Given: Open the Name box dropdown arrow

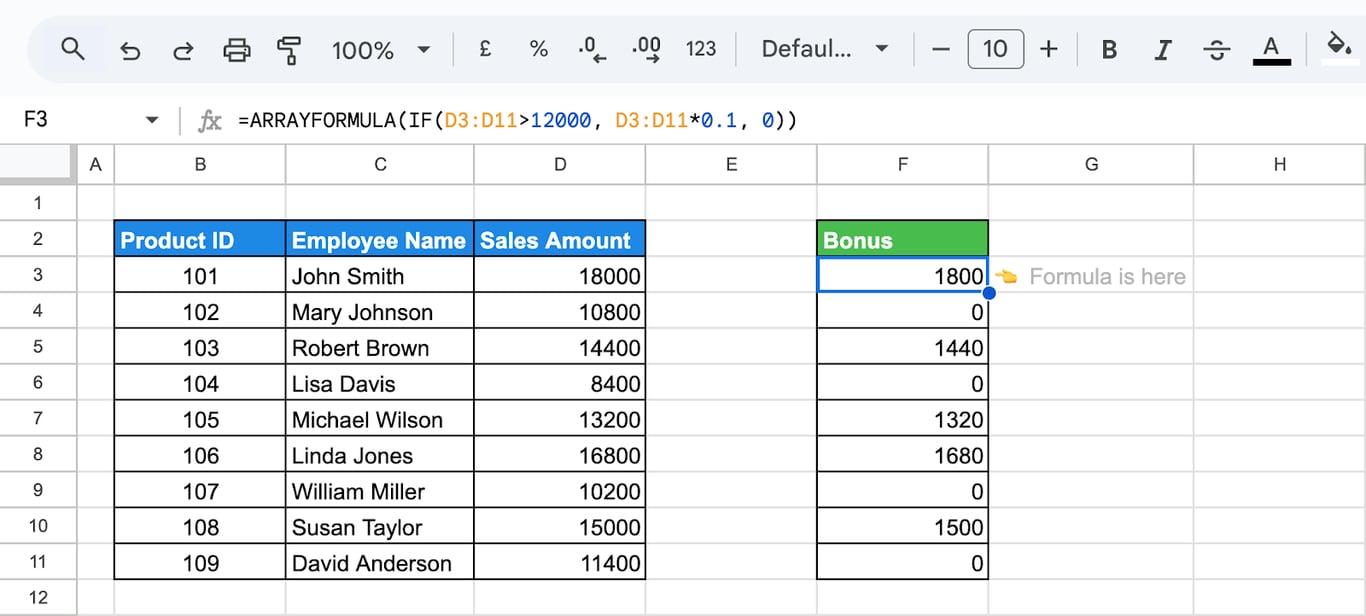Looking at the screenshot, I should coord(152,120).
